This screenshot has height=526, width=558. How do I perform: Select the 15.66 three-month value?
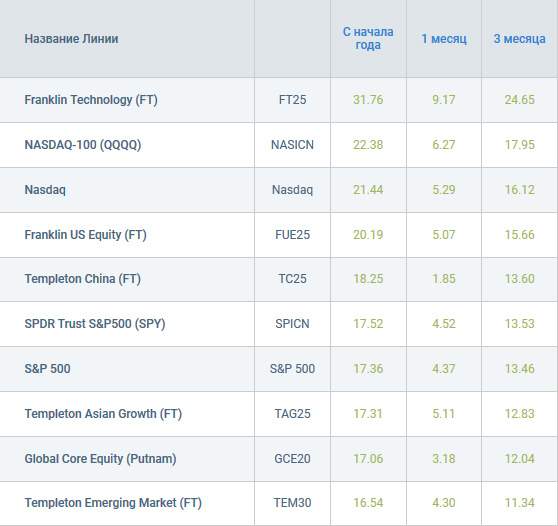coord(520,235)
